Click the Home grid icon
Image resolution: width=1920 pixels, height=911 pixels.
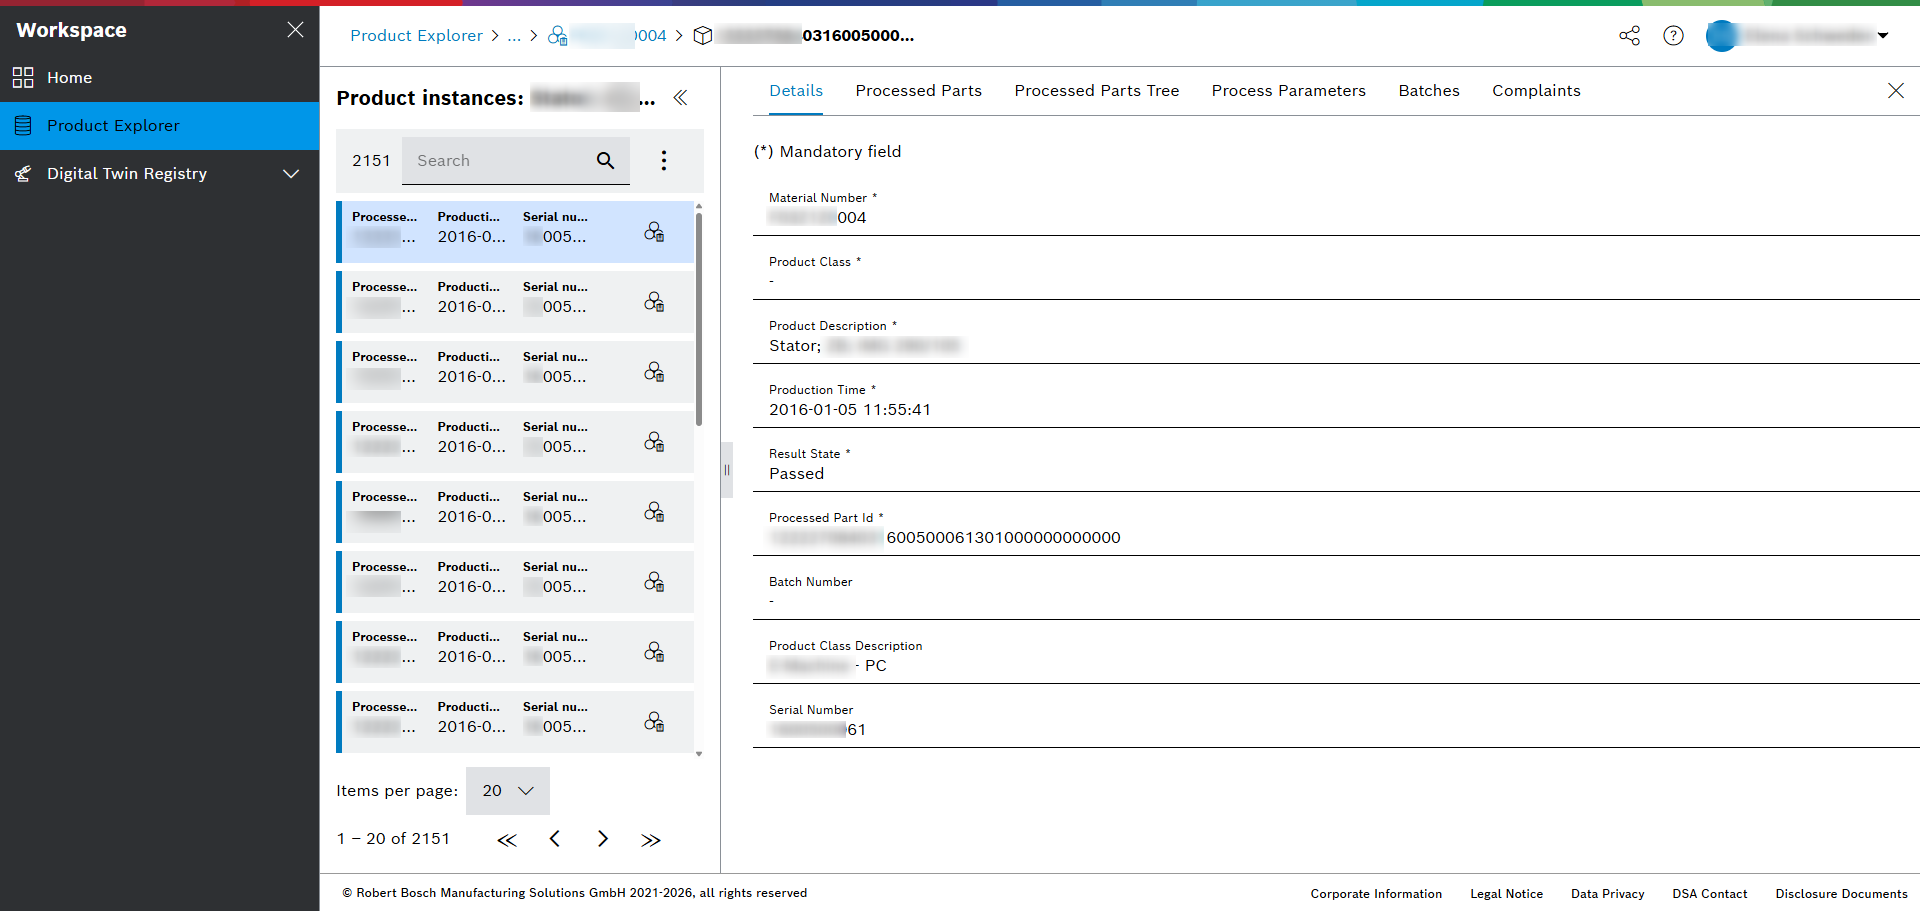coord(23,78)
